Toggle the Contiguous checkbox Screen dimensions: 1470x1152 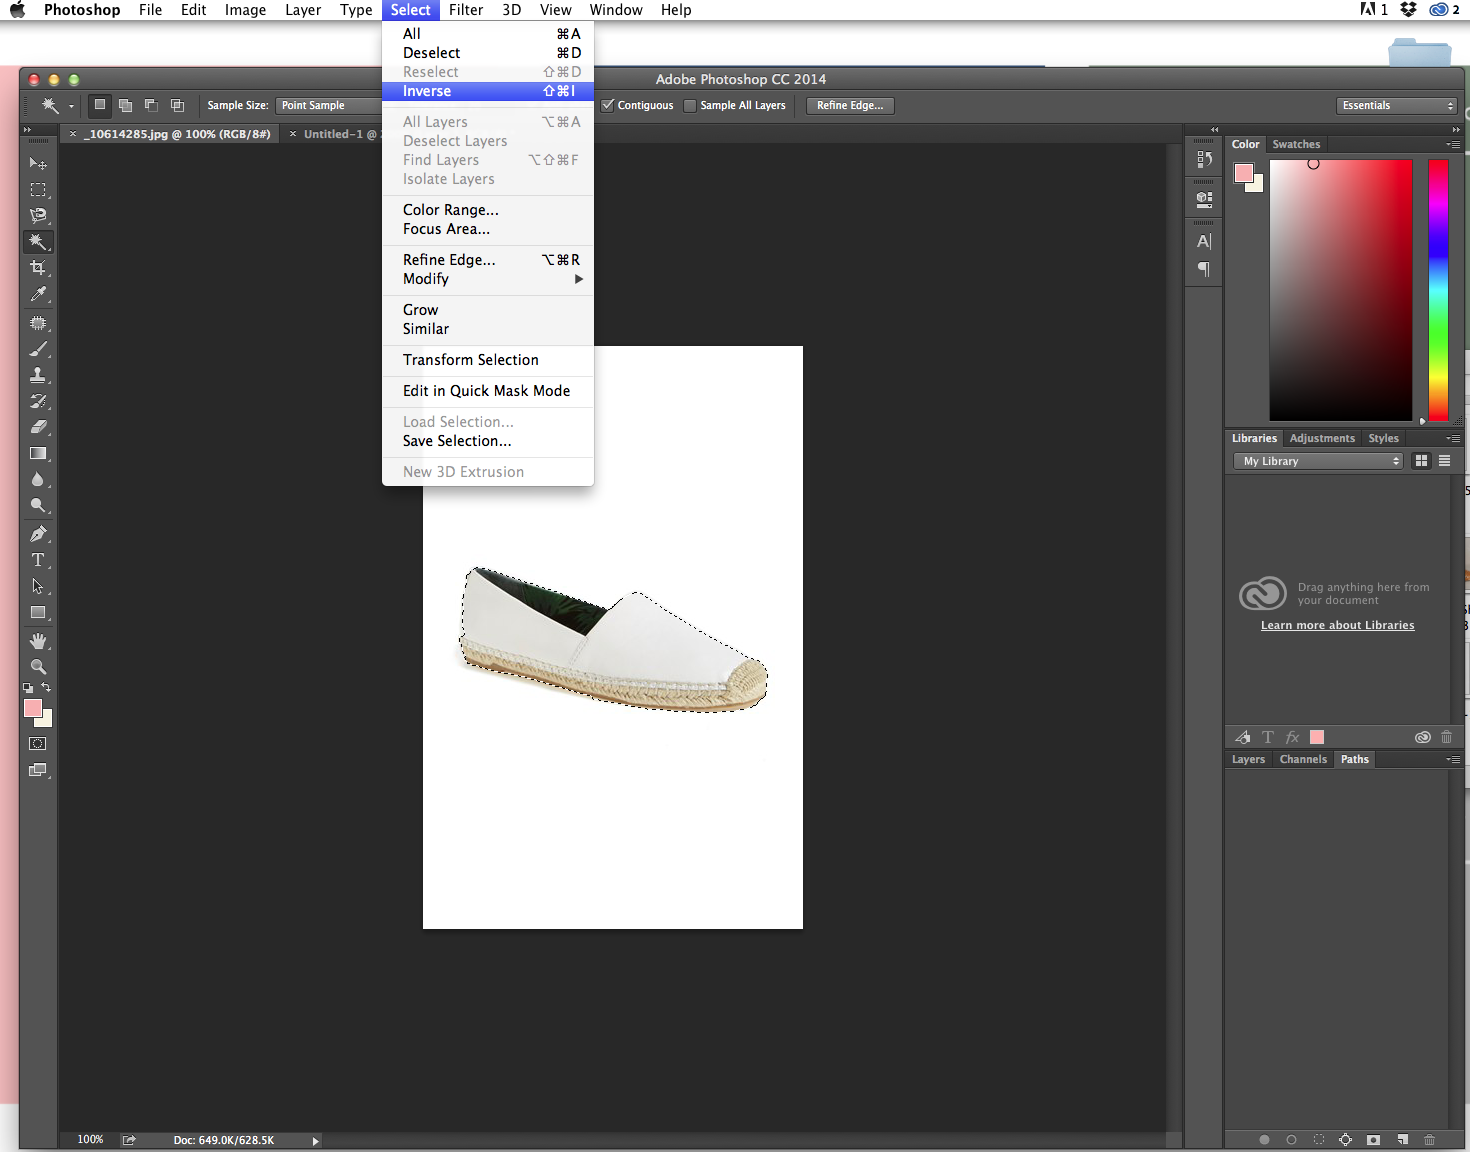[x=607, y=105]
